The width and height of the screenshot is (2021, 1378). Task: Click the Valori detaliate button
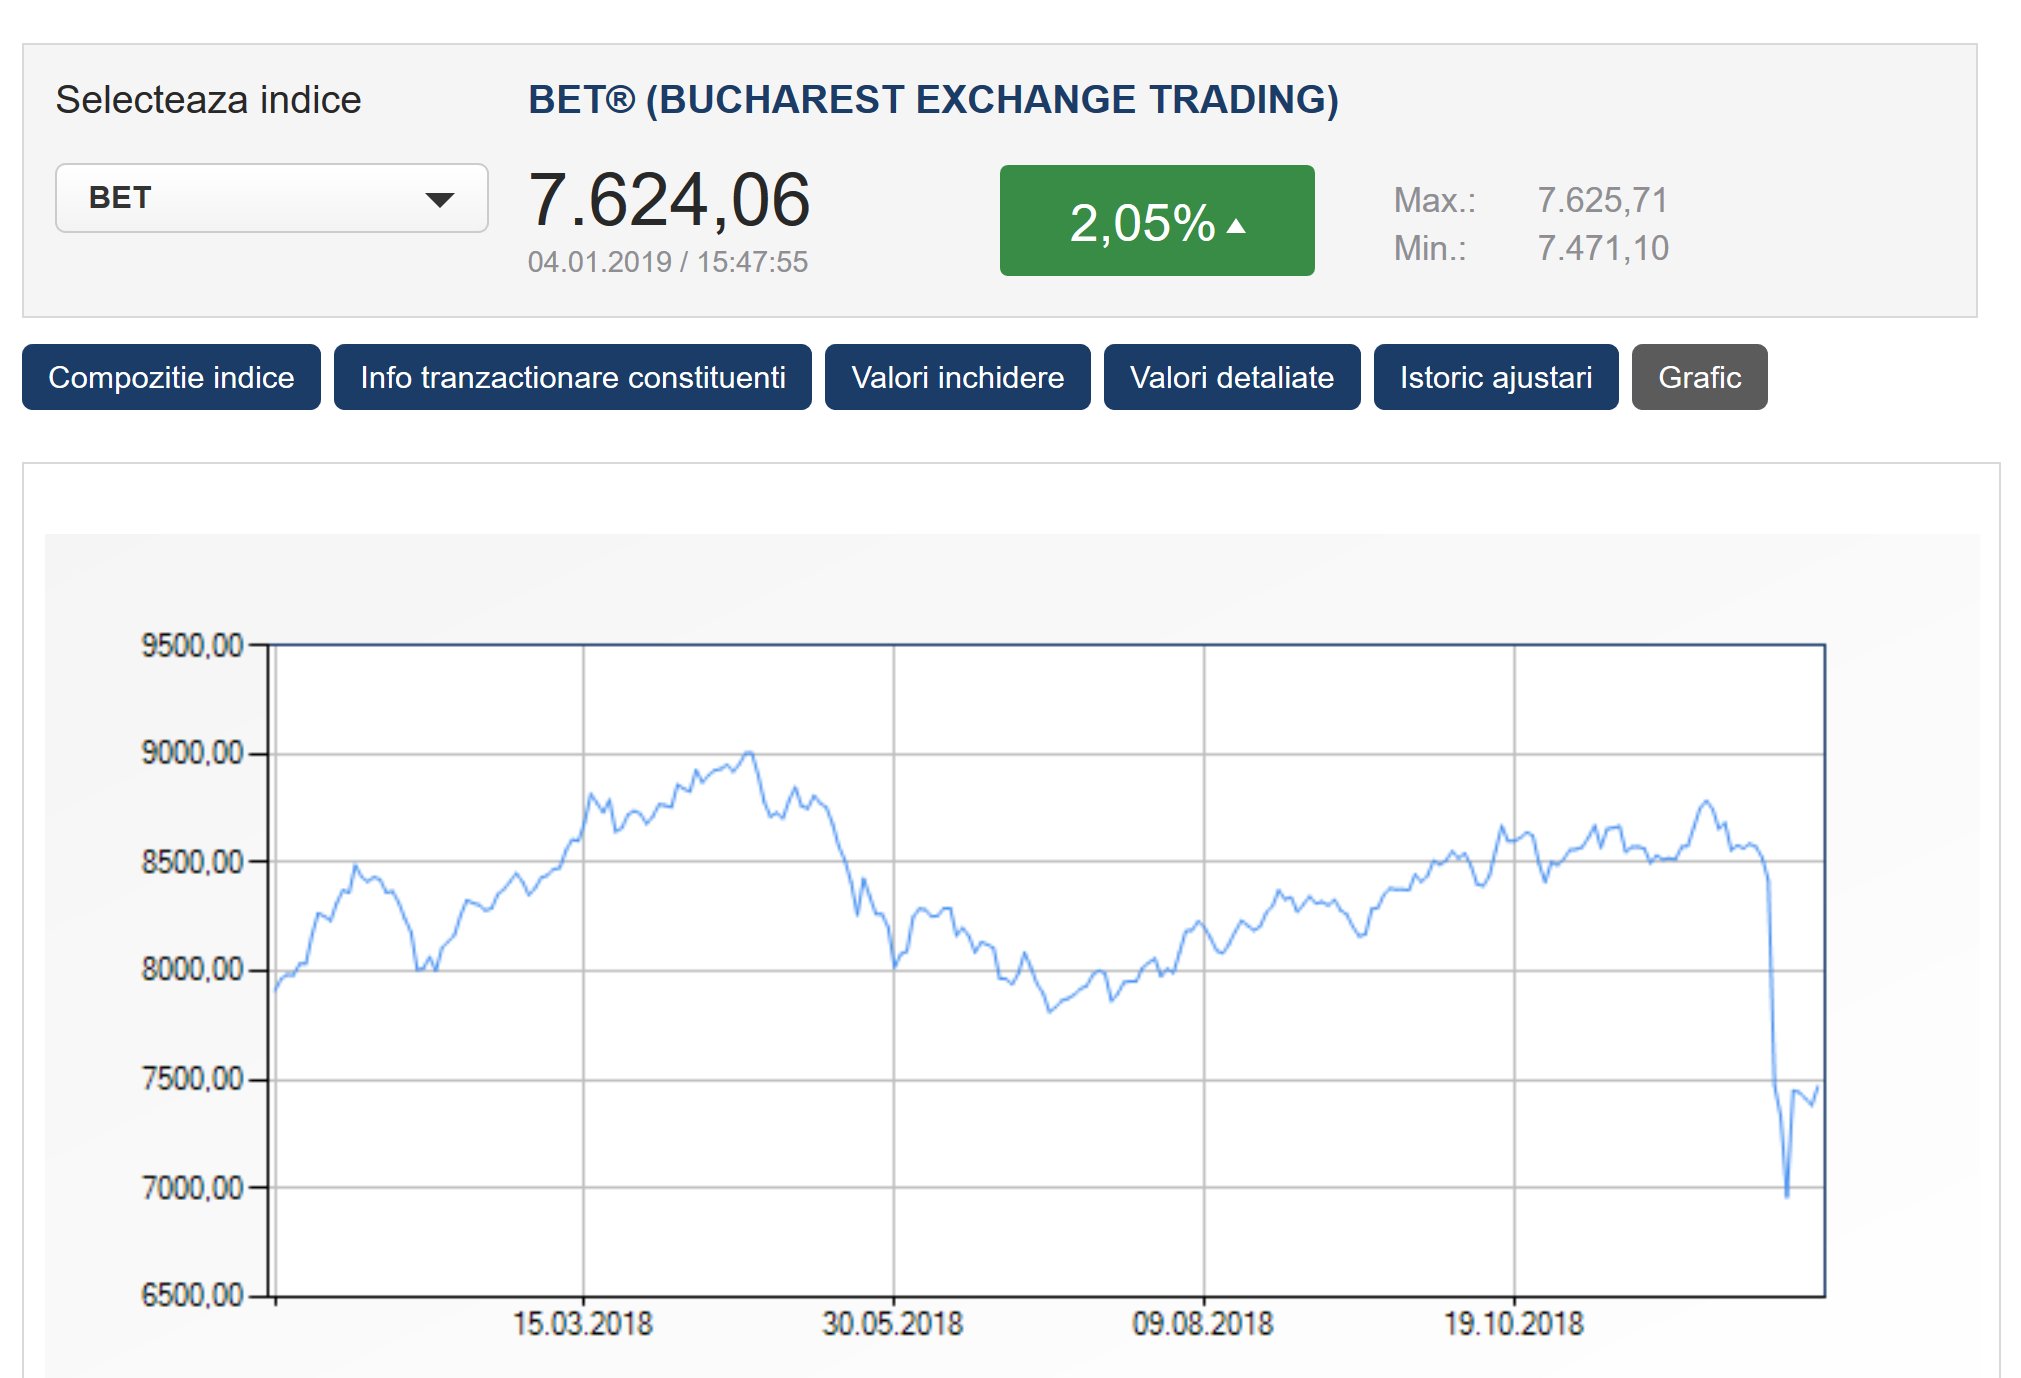[1231, 377]
